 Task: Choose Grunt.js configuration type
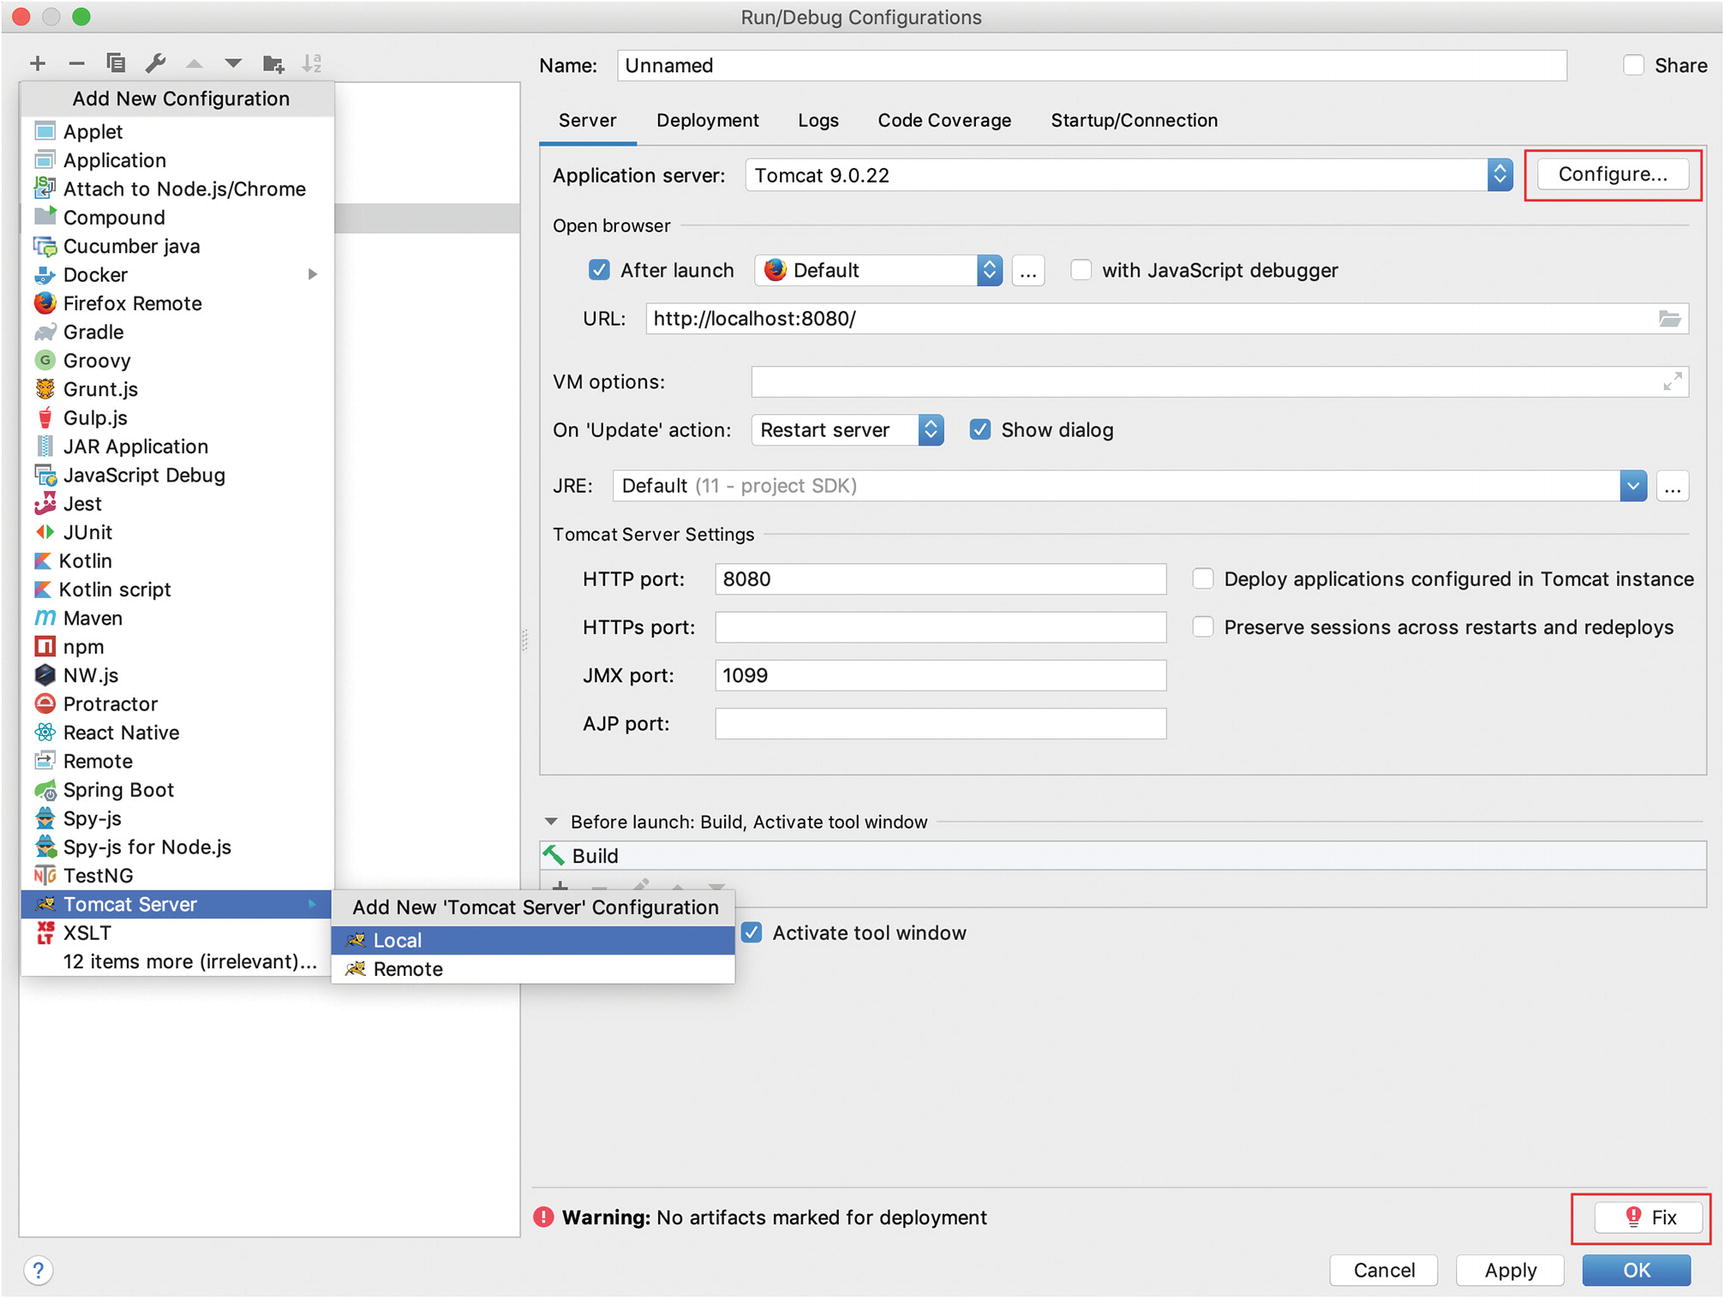[x=177, y=390]
